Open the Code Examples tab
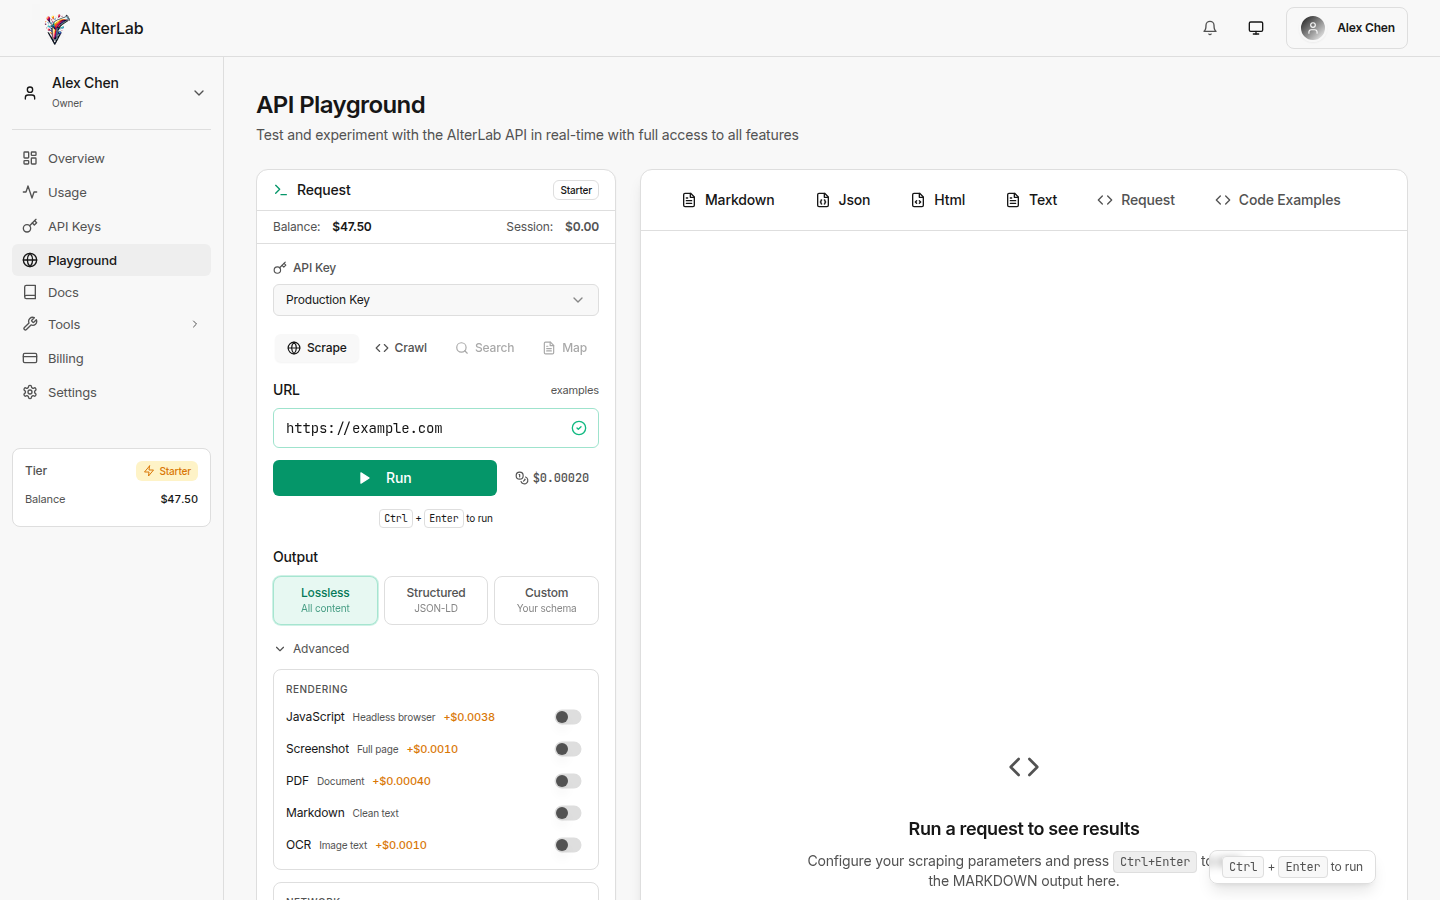Screen dimensions: 1440x900 tap(1278, 200)
